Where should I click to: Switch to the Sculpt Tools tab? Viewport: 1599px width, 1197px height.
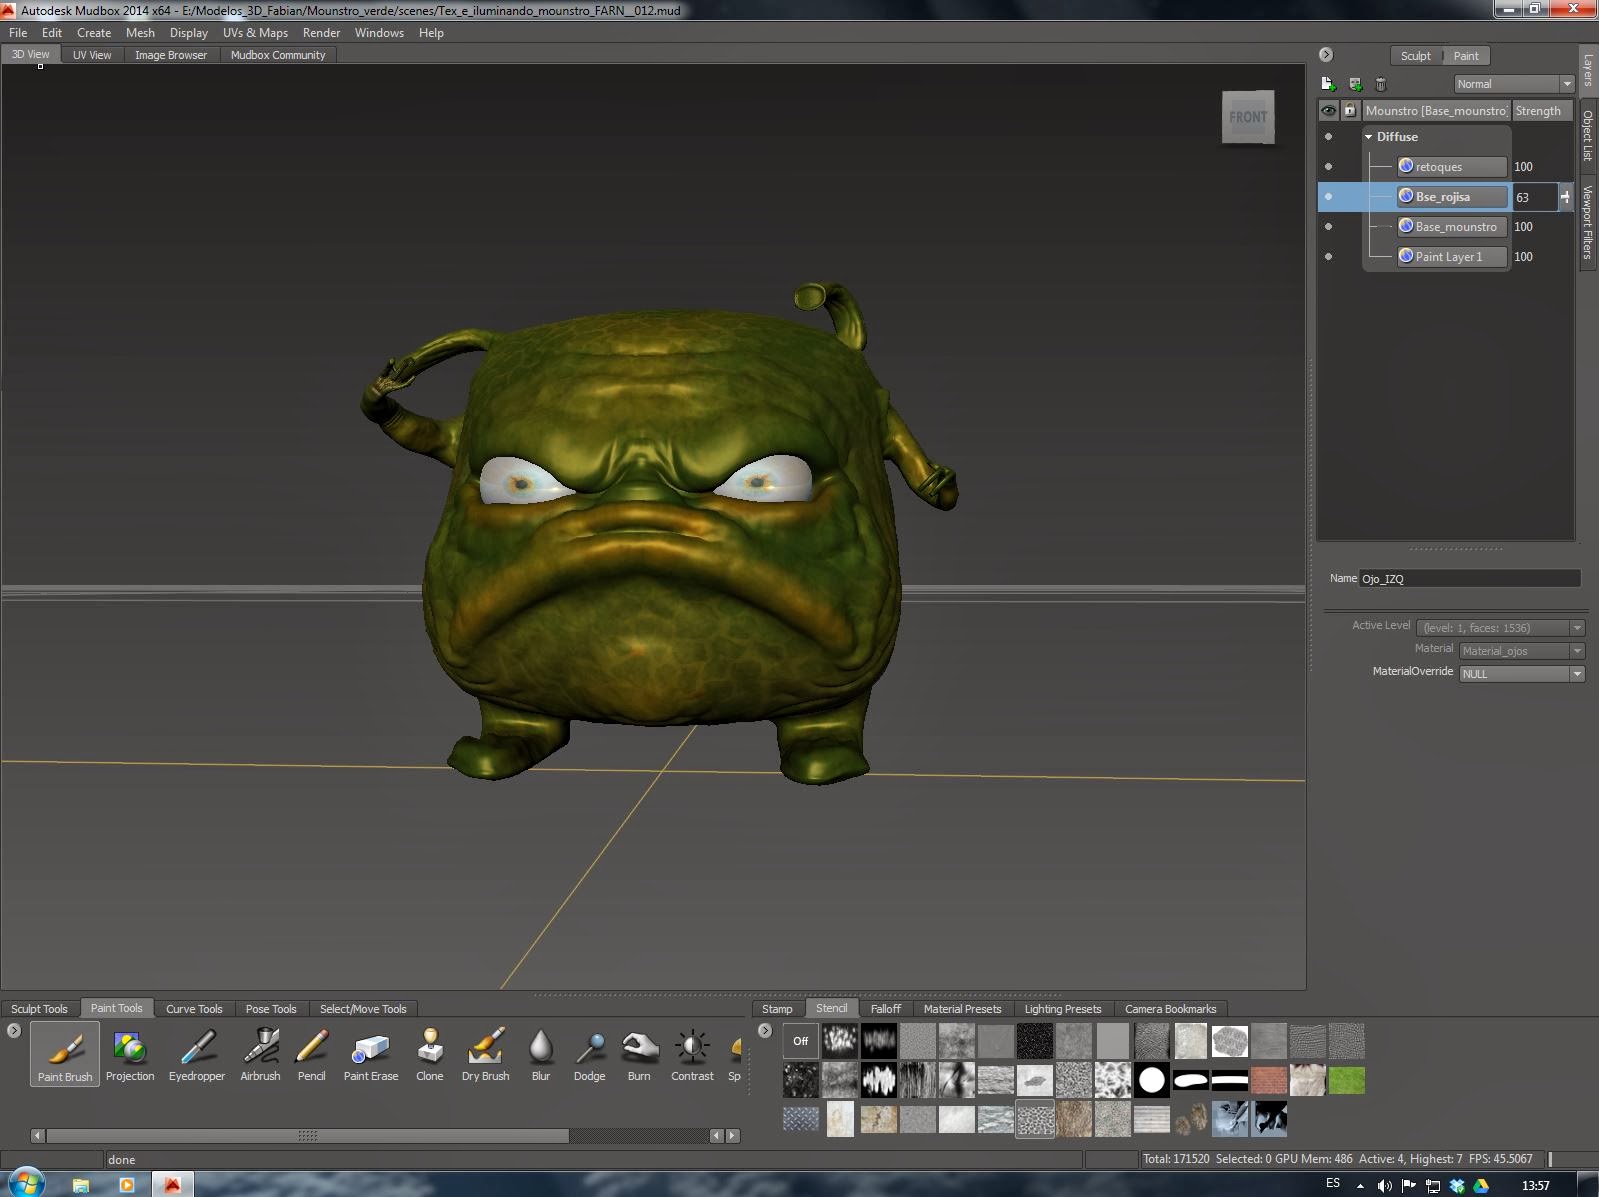pos(39,1009)
